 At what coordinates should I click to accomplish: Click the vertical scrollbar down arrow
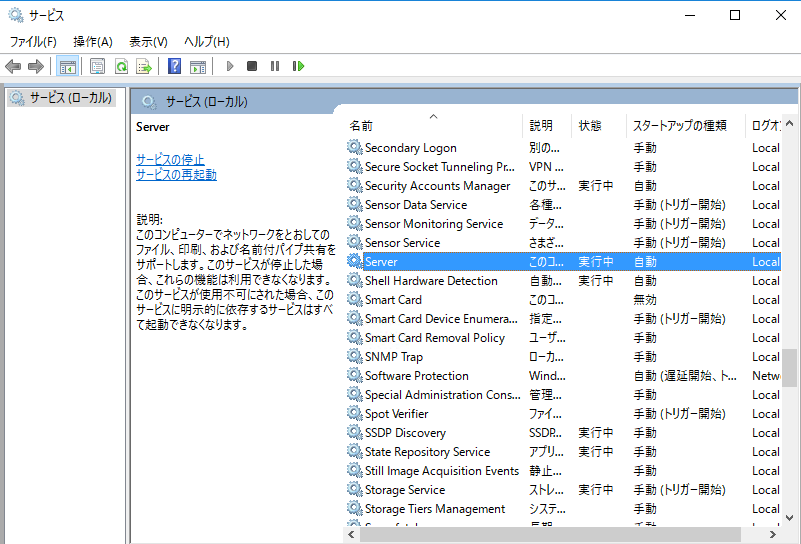click(x=789, y=518)
